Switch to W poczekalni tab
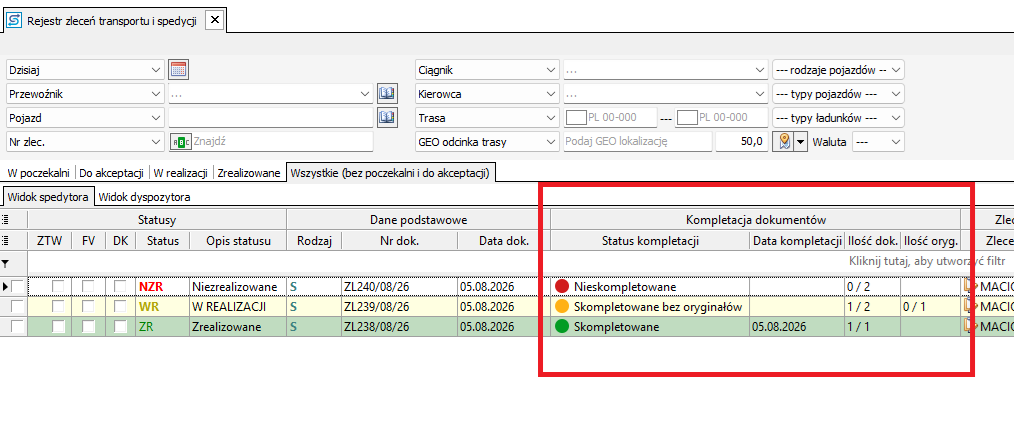 click(x=38, y=173)
